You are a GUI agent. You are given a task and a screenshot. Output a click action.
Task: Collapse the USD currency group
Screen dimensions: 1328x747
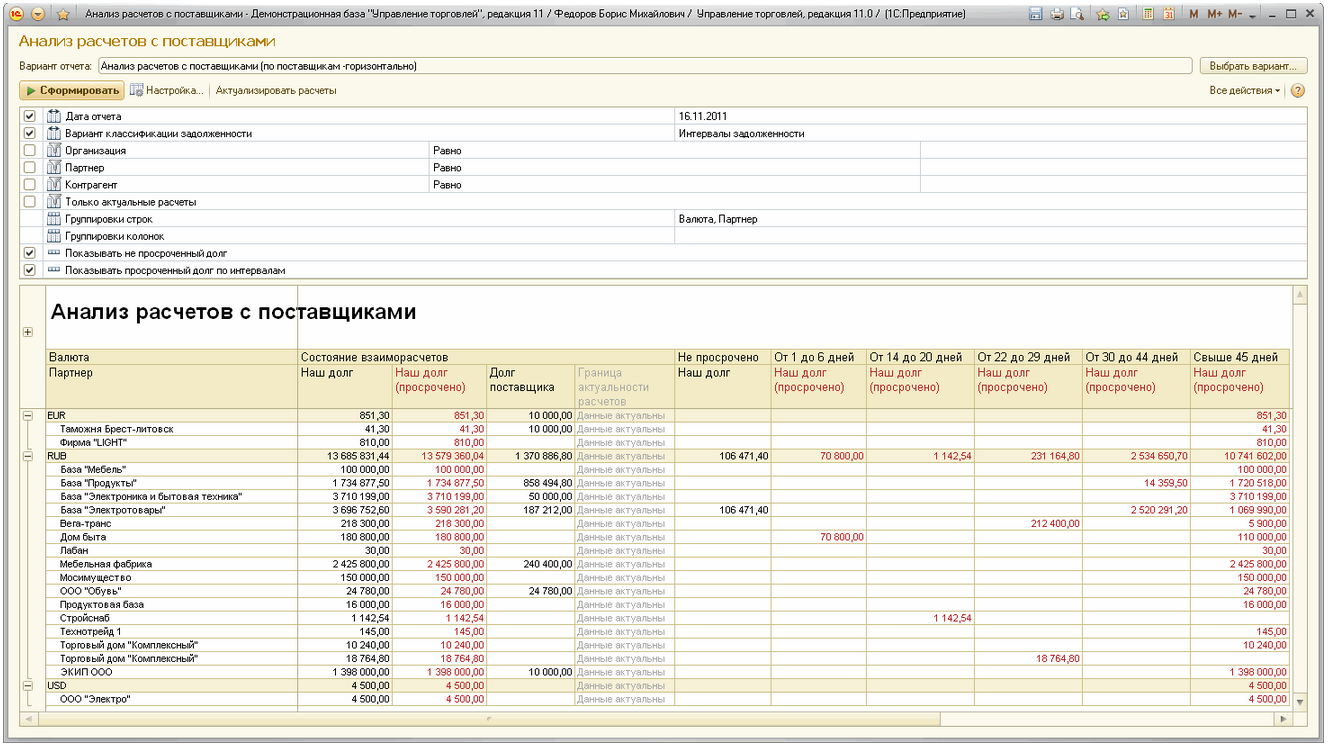(x=28, y=686)
